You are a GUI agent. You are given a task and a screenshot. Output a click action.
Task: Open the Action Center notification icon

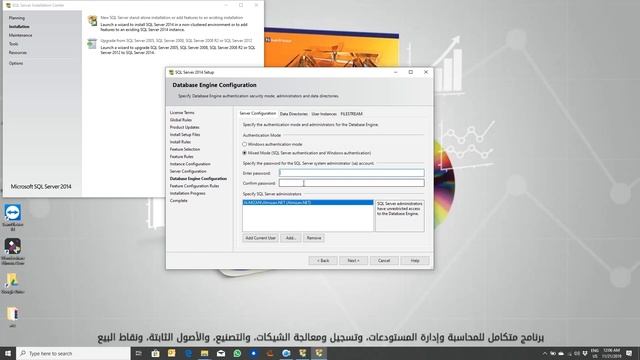tap(629, 353)
